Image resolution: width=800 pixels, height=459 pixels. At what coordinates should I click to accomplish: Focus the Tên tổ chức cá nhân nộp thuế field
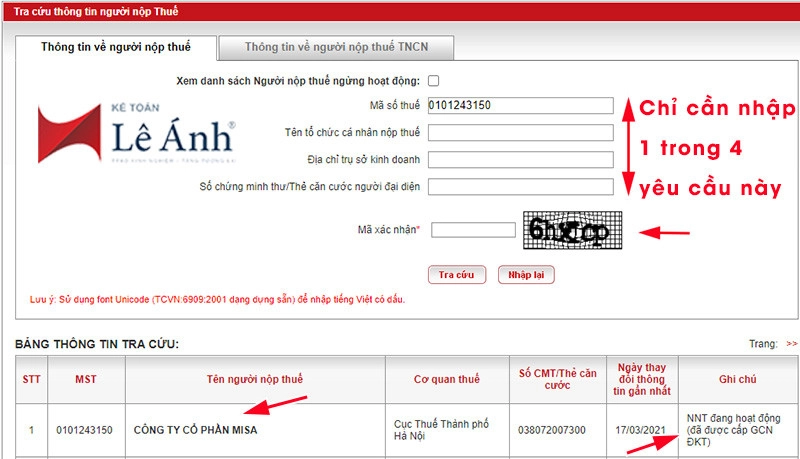(519, 133)
